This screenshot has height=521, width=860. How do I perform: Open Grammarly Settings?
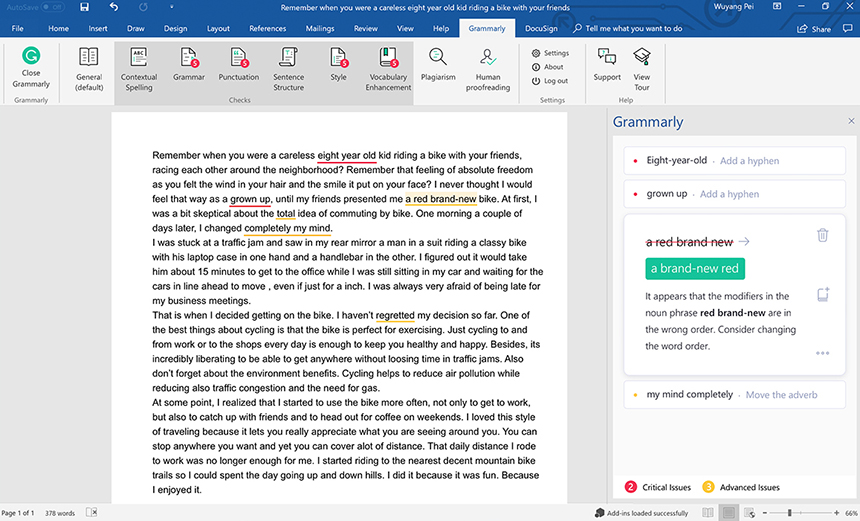point(550,53)
